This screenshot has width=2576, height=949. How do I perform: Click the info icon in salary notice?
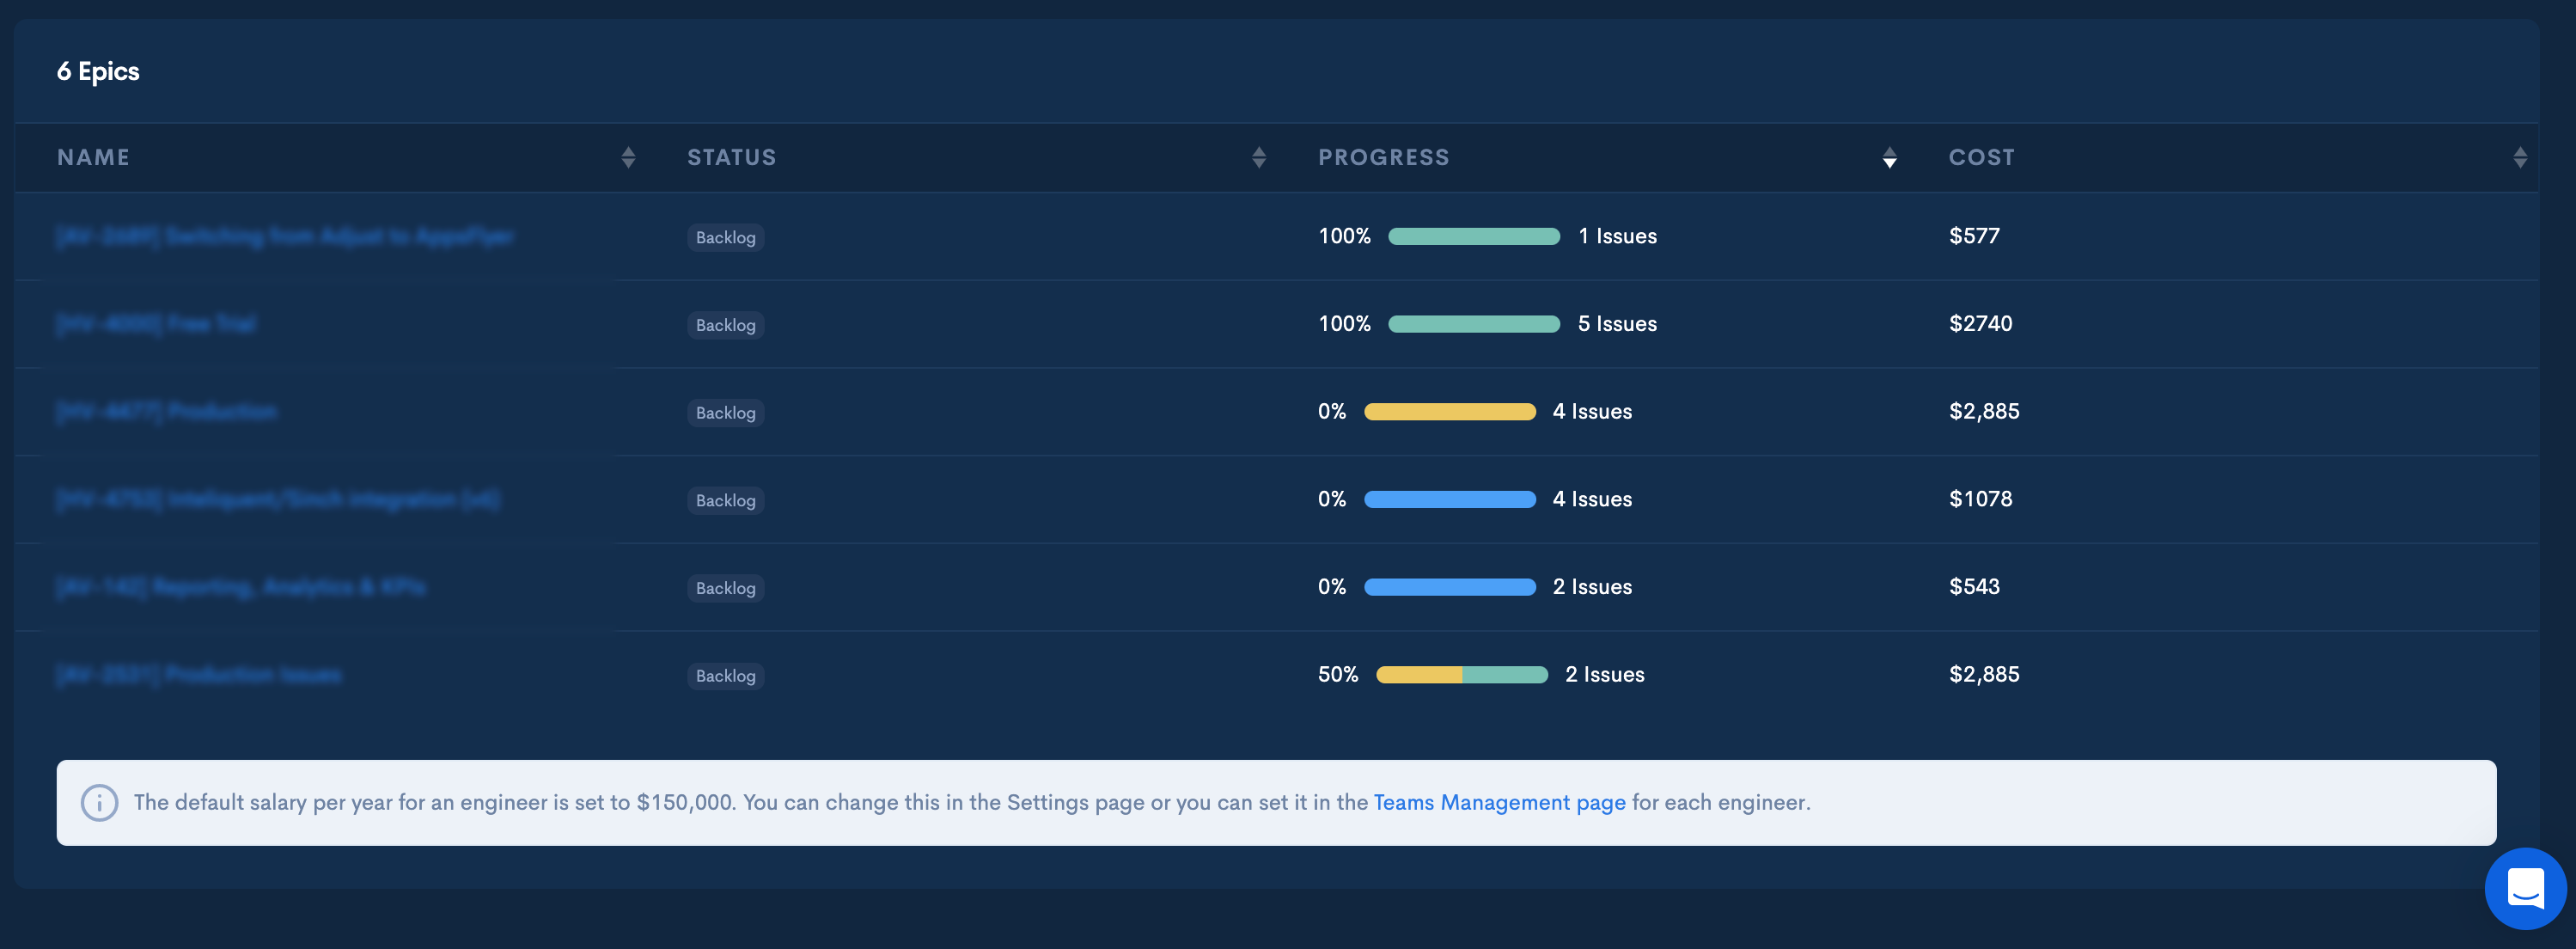(99, 802)
